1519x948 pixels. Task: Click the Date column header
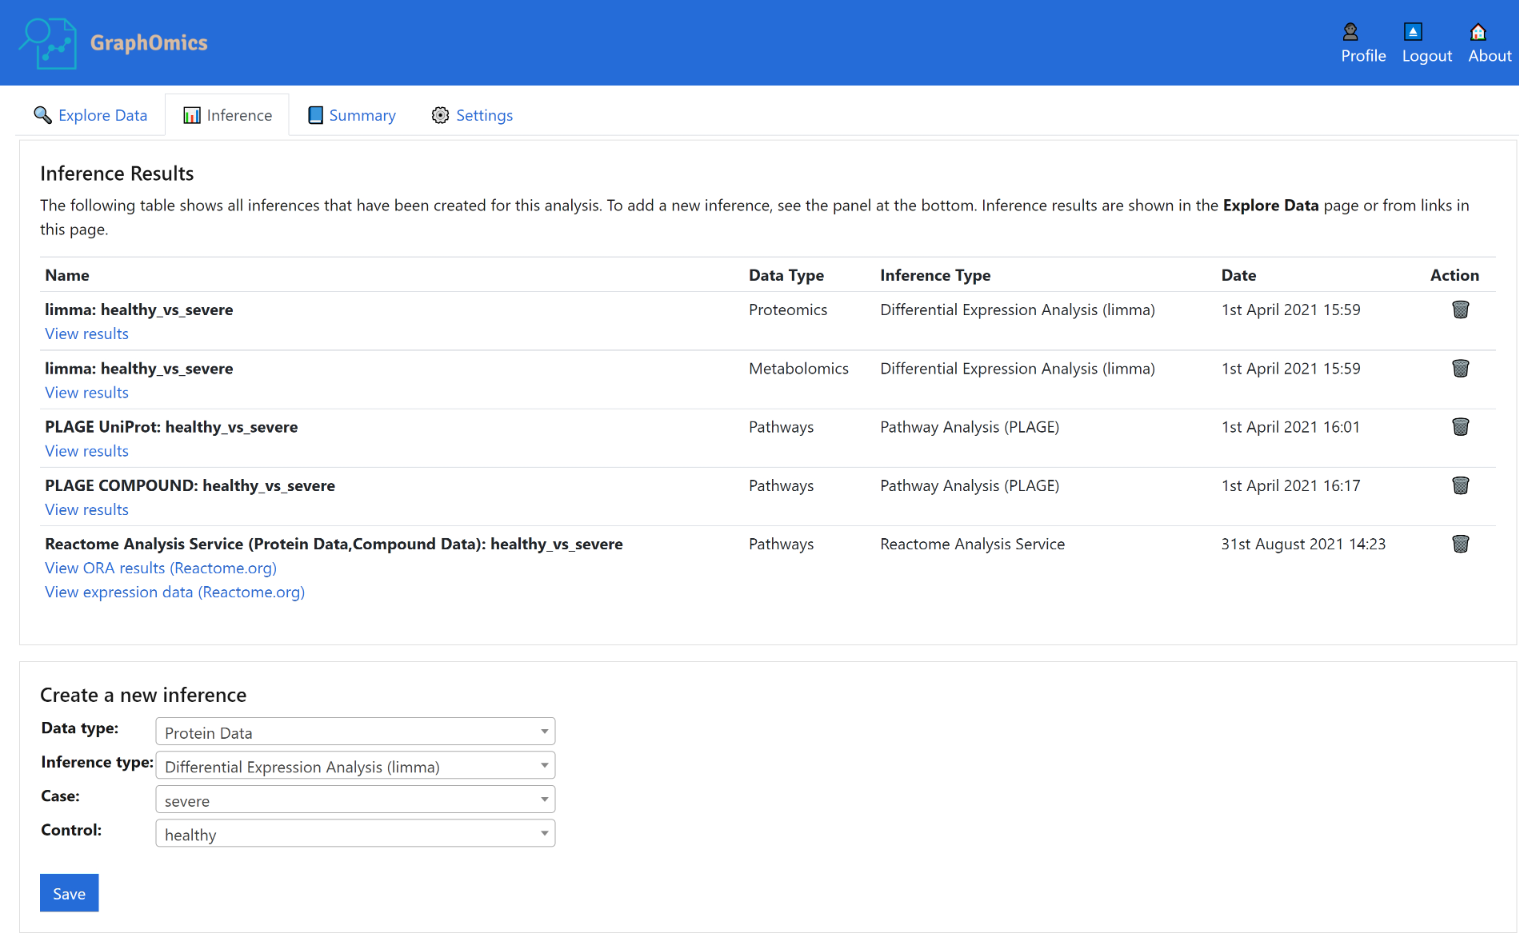tap(1238, 275)
